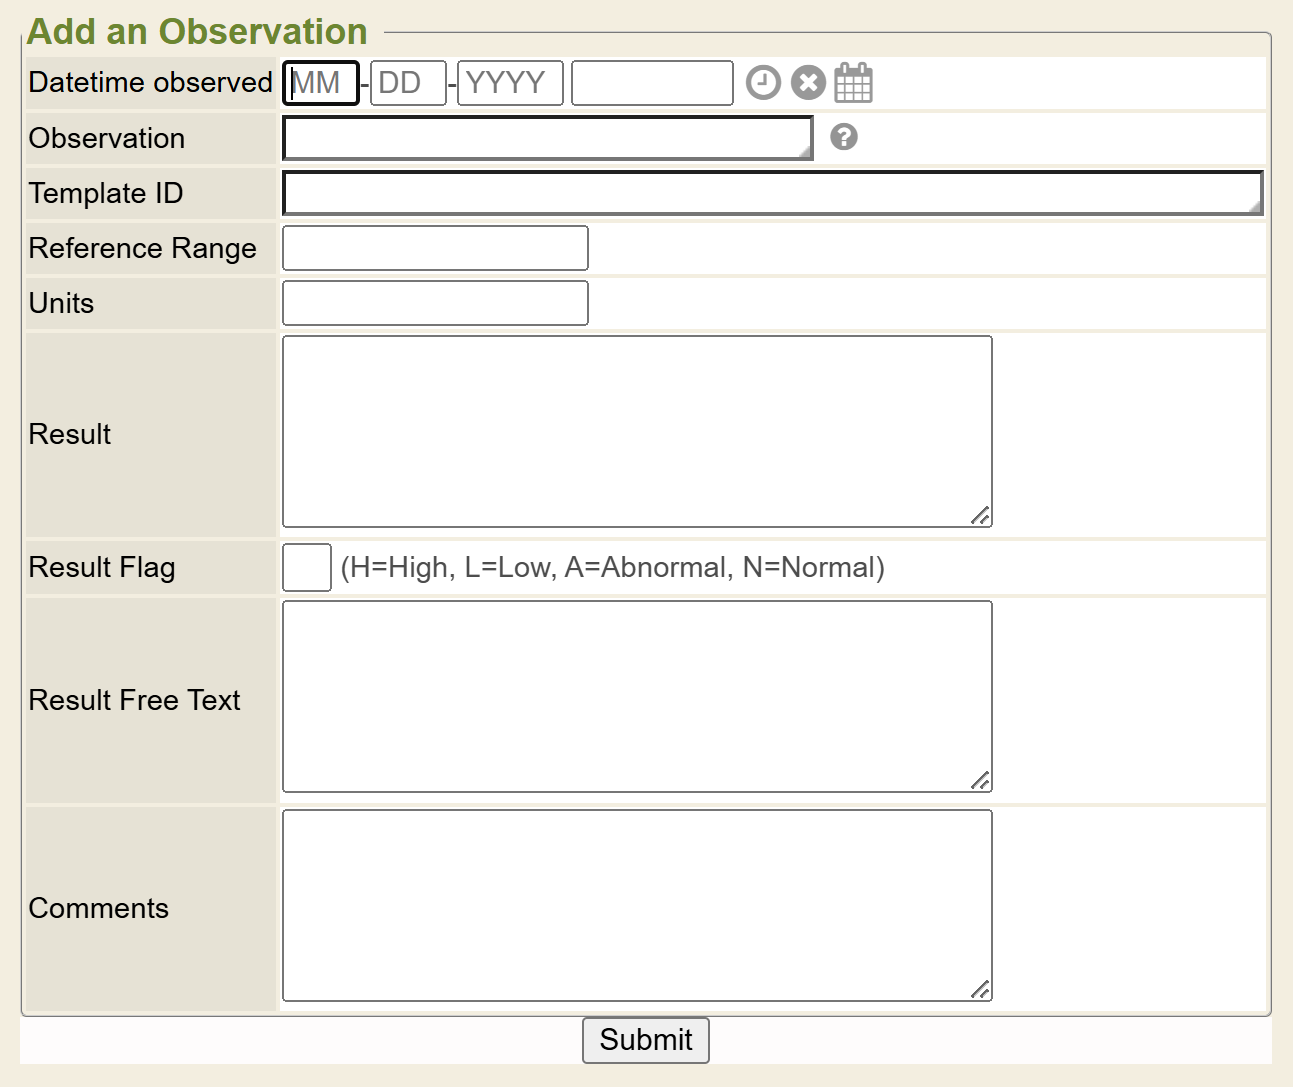Image resolution: width=1293 pixels, height=1087 pixels.
Task: Click inside the Comments text area
Action: pyautogui.click(x=637, y=905)
